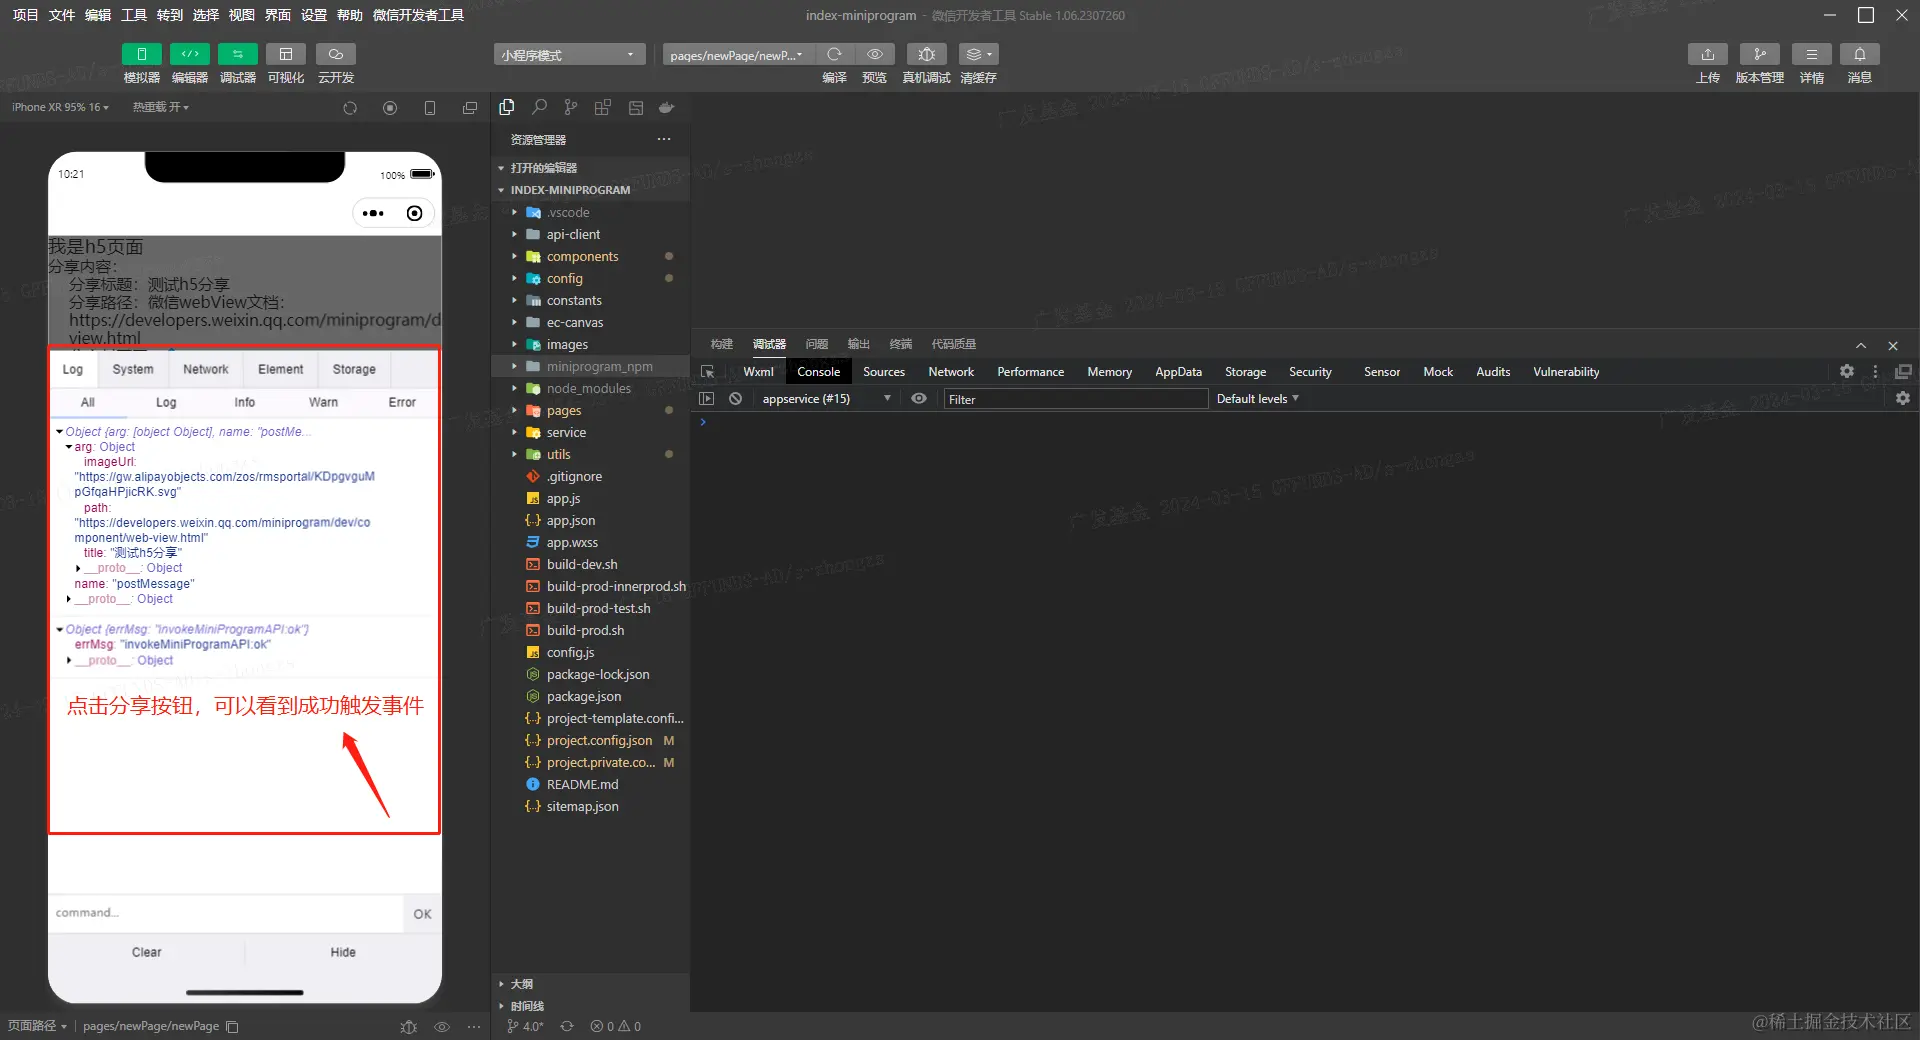Open the README.md file

[x=582, y=785]
